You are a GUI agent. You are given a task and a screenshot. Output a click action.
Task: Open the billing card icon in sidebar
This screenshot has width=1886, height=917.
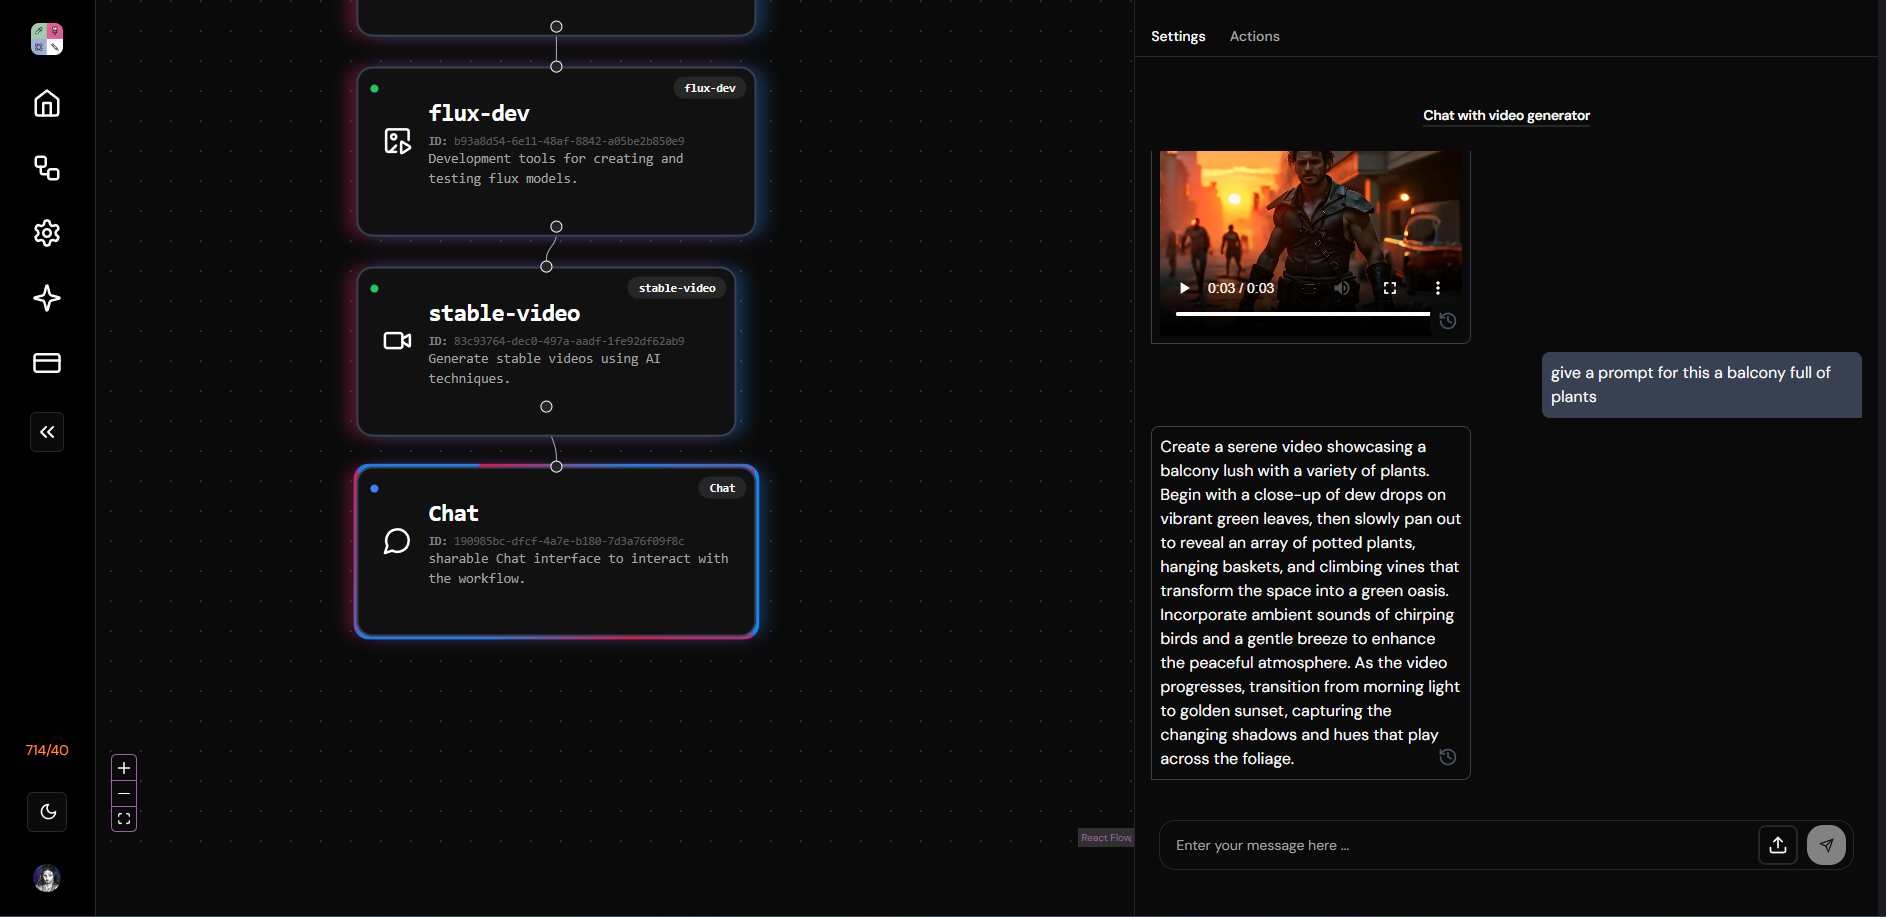(x=47, y=363)
